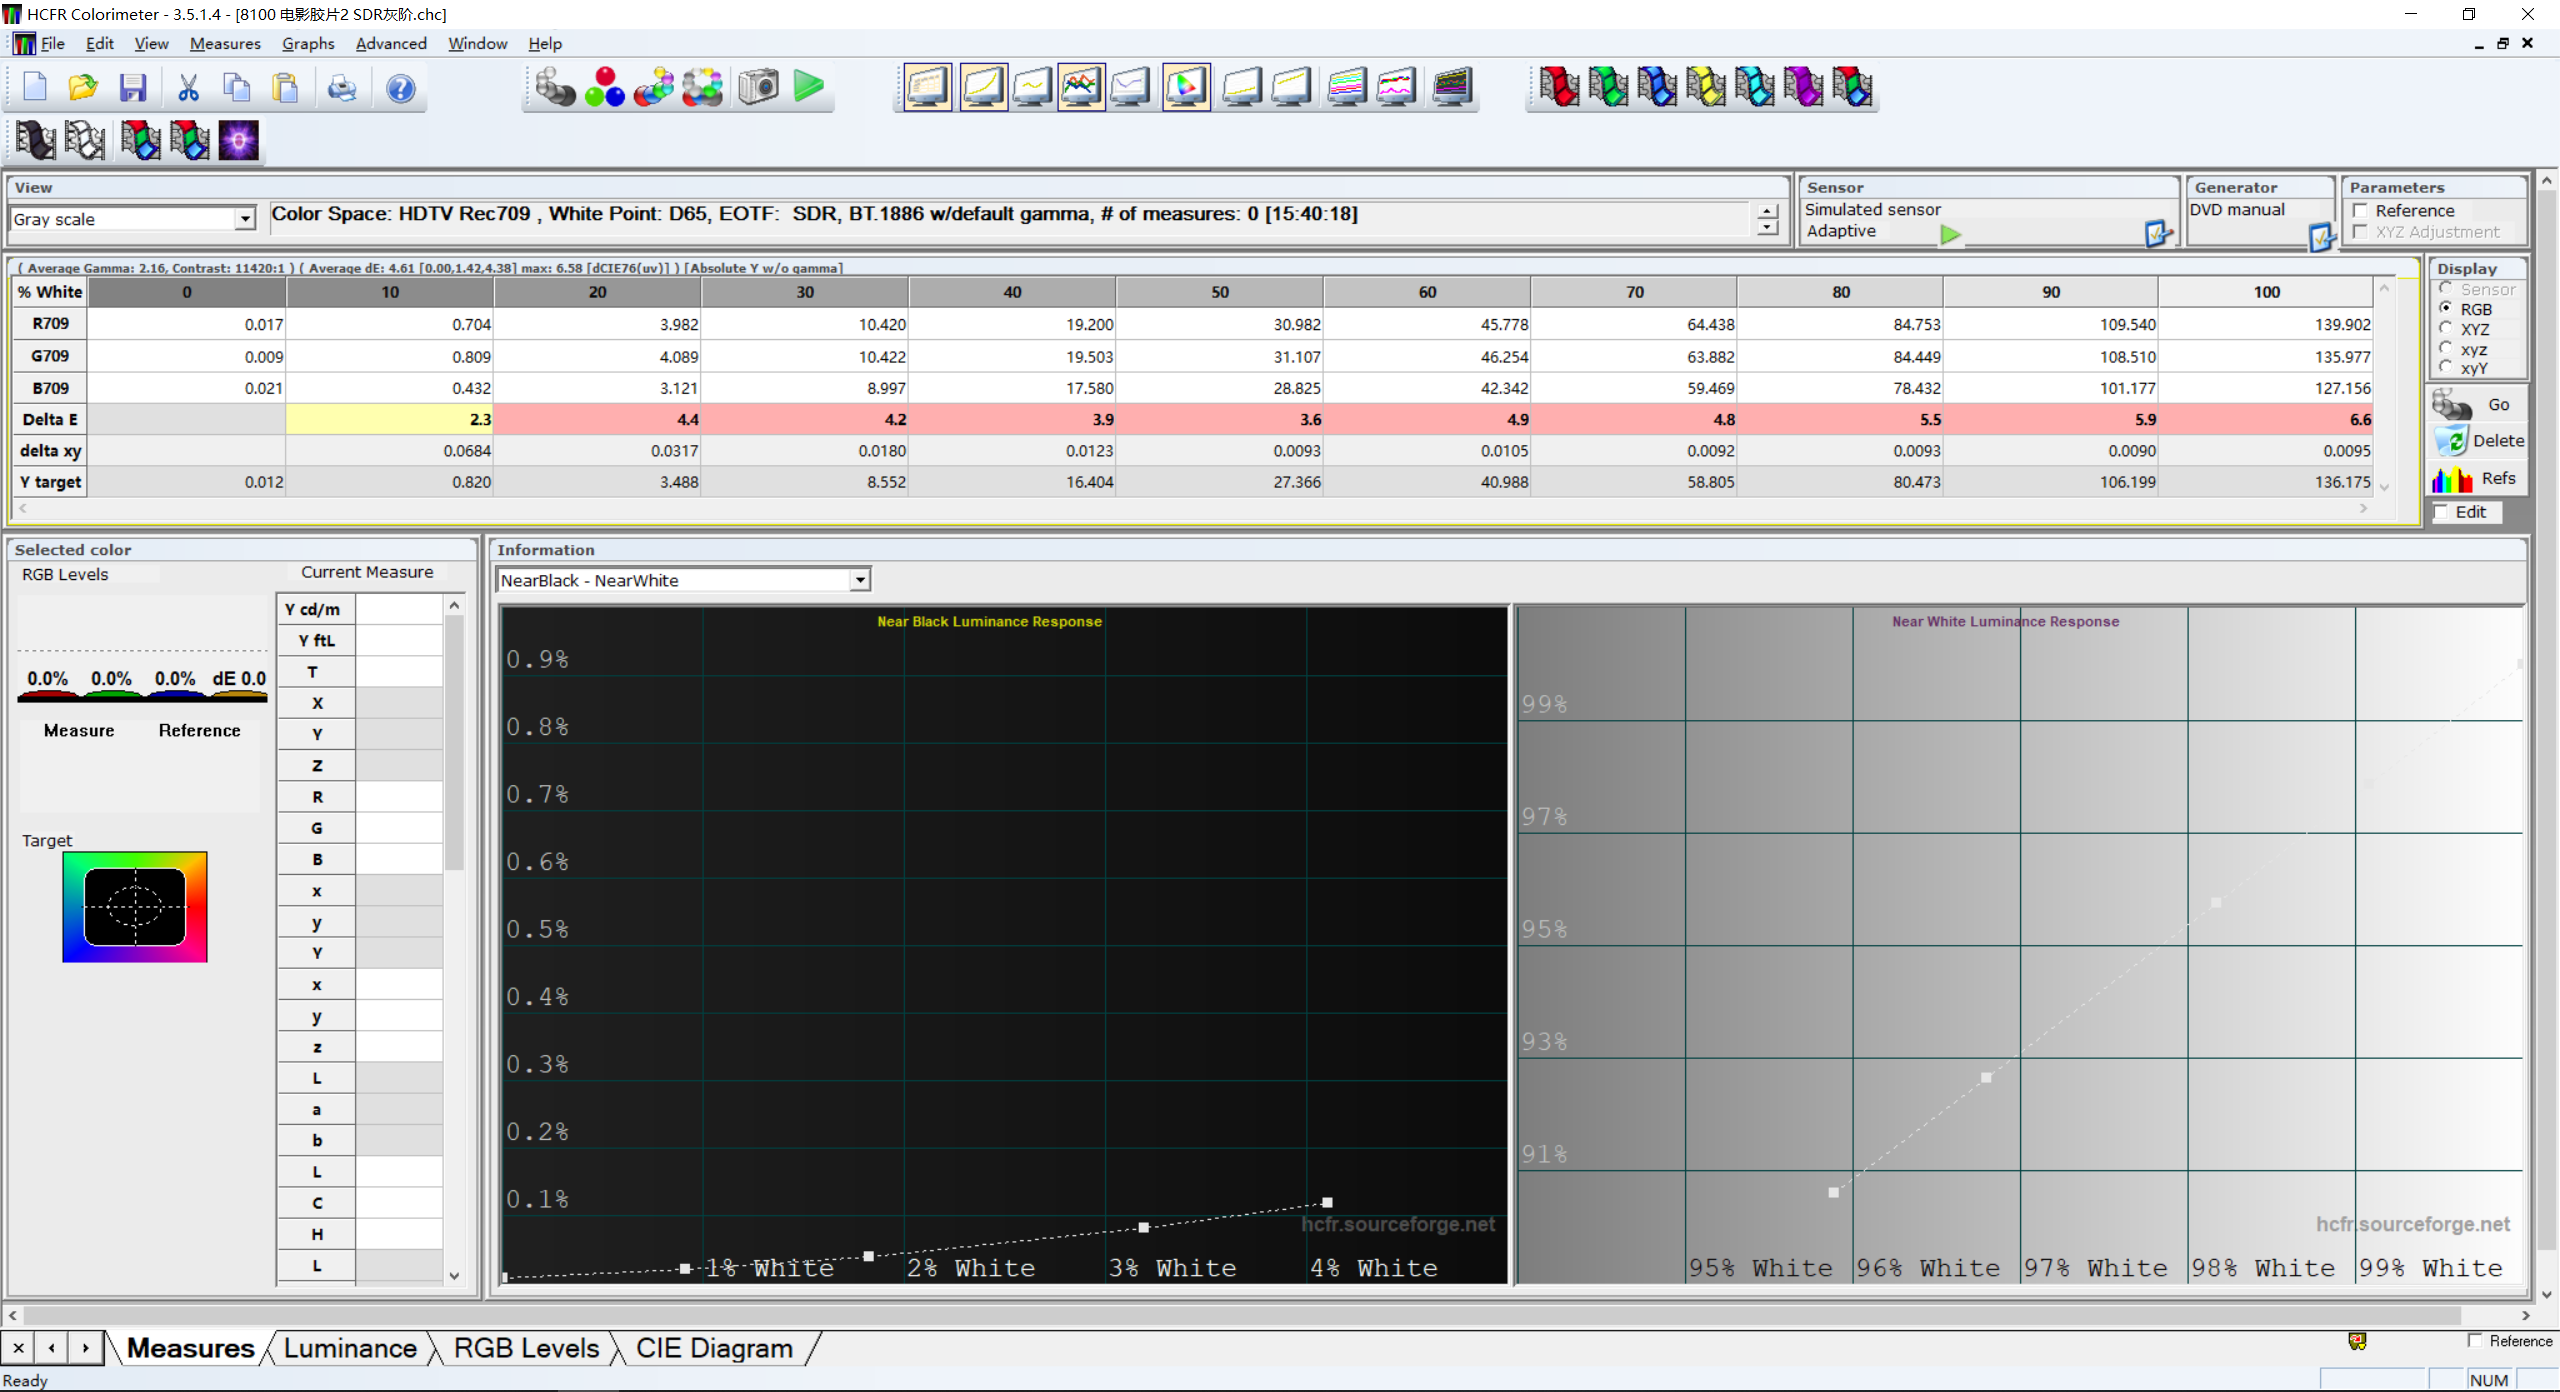
Task: Open the CIE diagram view icon
Action: 1186,88
